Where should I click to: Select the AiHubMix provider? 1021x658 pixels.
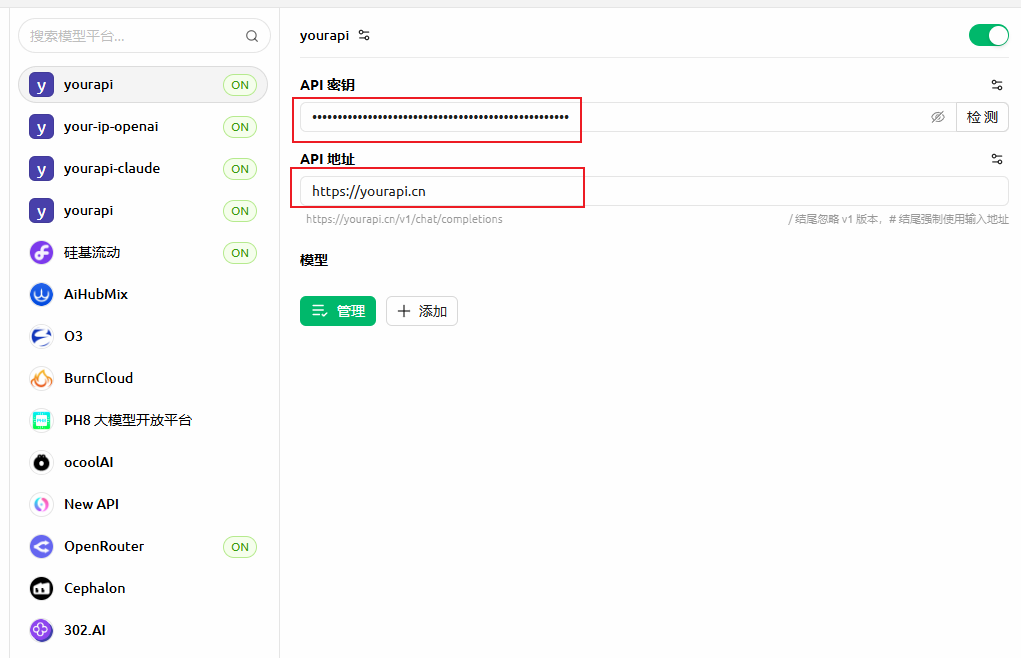[x=143, y=294]
